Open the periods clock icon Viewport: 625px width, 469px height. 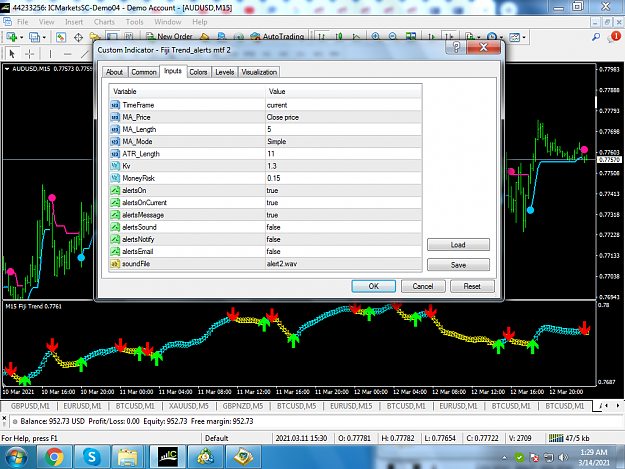[492, 37]
